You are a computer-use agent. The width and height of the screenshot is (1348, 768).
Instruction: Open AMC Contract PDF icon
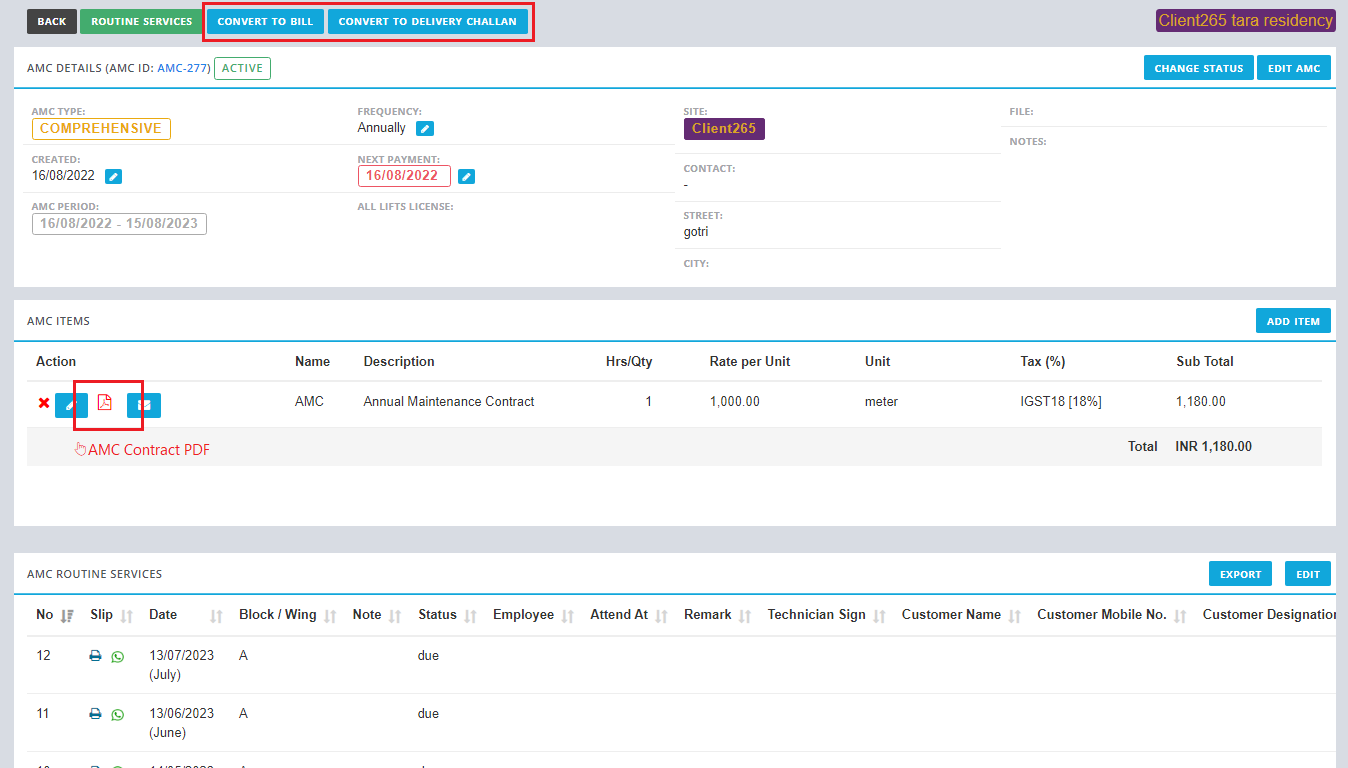[105, 403]
